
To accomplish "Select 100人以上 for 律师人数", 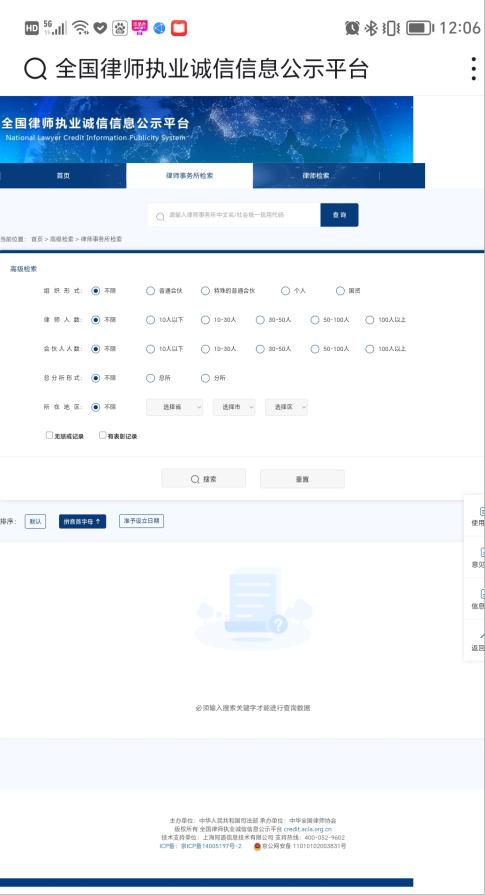I will (370, 320).
